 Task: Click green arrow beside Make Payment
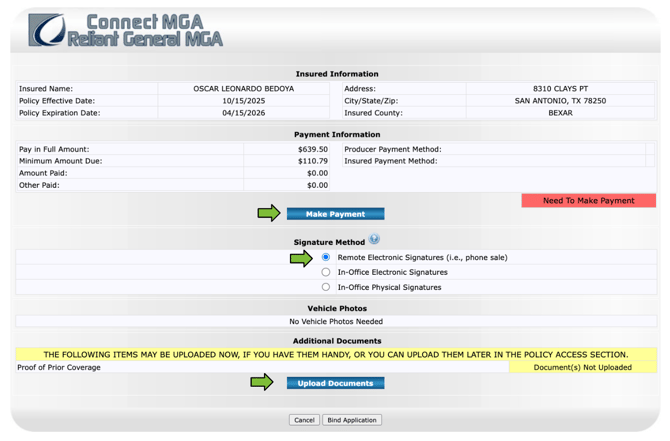[x=269, y=213]
